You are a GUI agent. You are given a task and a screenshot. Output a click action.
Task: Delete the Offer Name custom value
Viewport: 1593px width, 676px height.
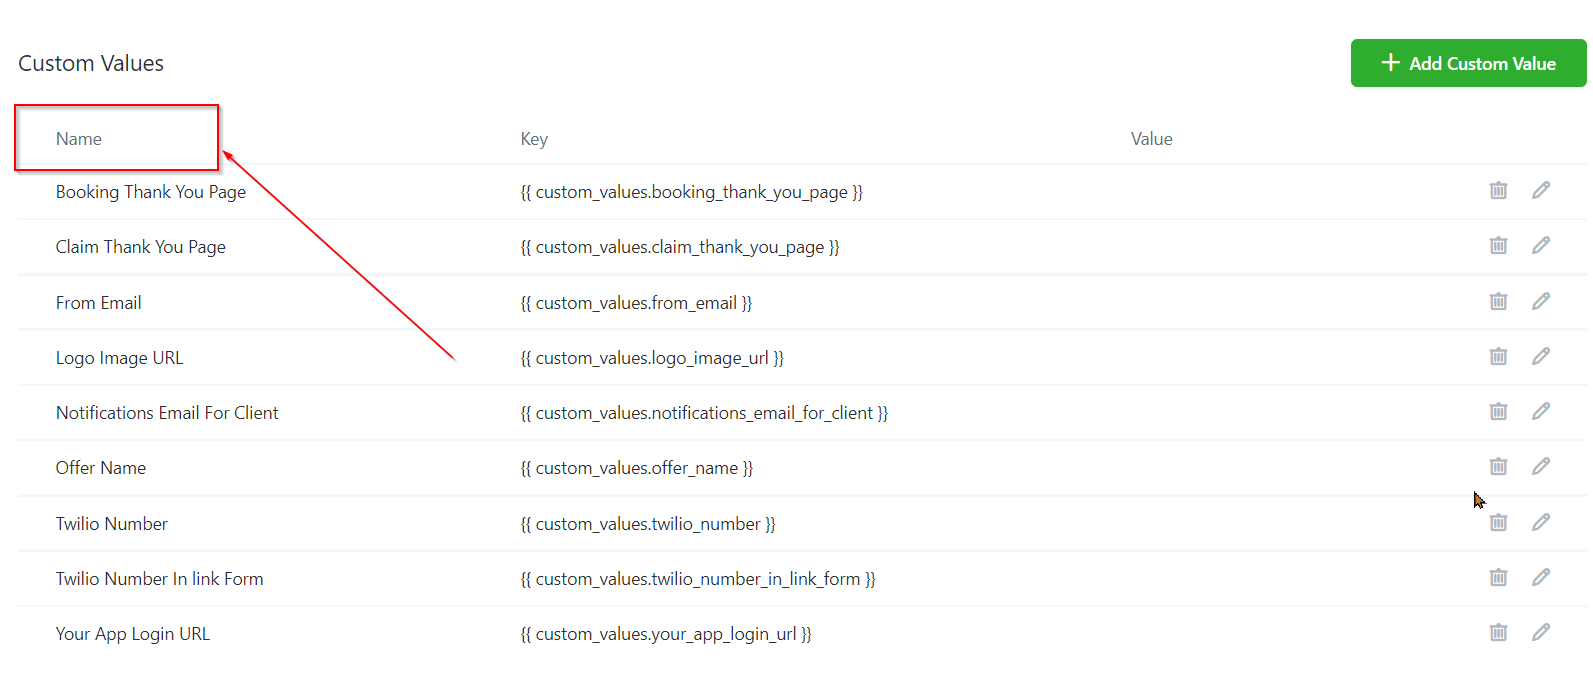(1498, 466)
